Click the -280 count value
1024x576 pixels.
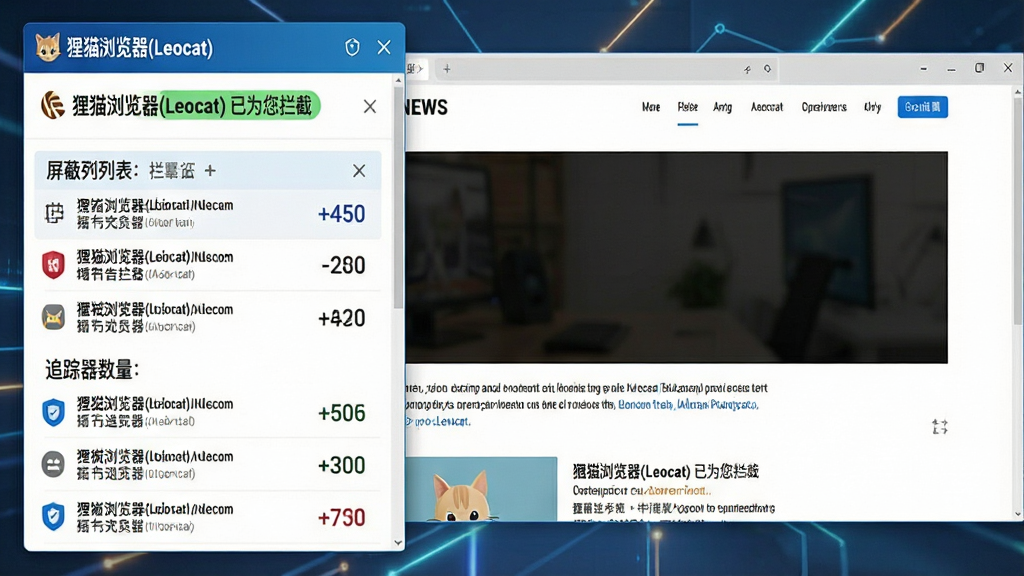(344, 265)
